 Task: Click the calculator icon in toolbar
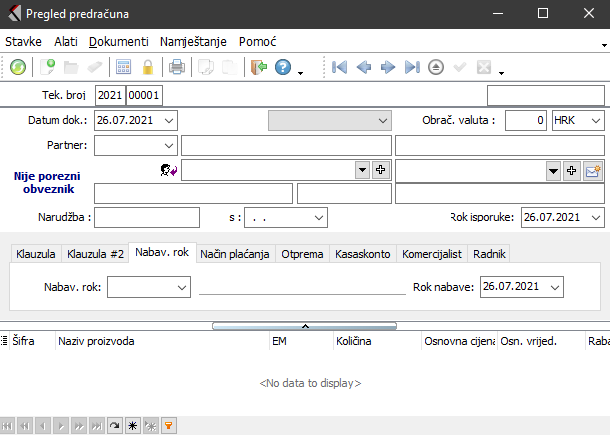click(x=124, y=68)
